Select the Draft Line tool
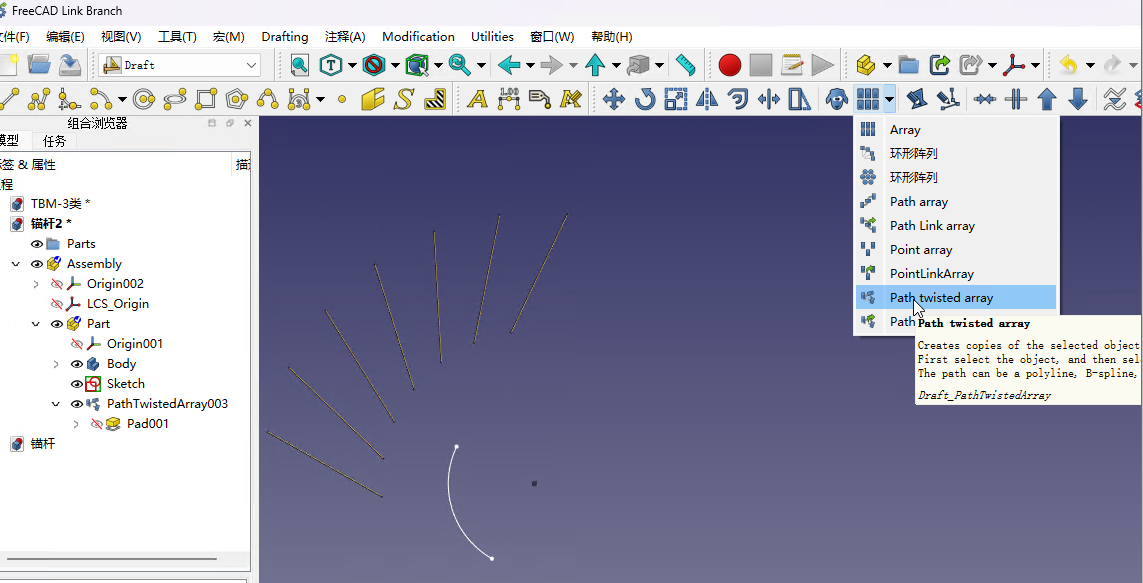 pyautogui.click(x=10, y=98)
